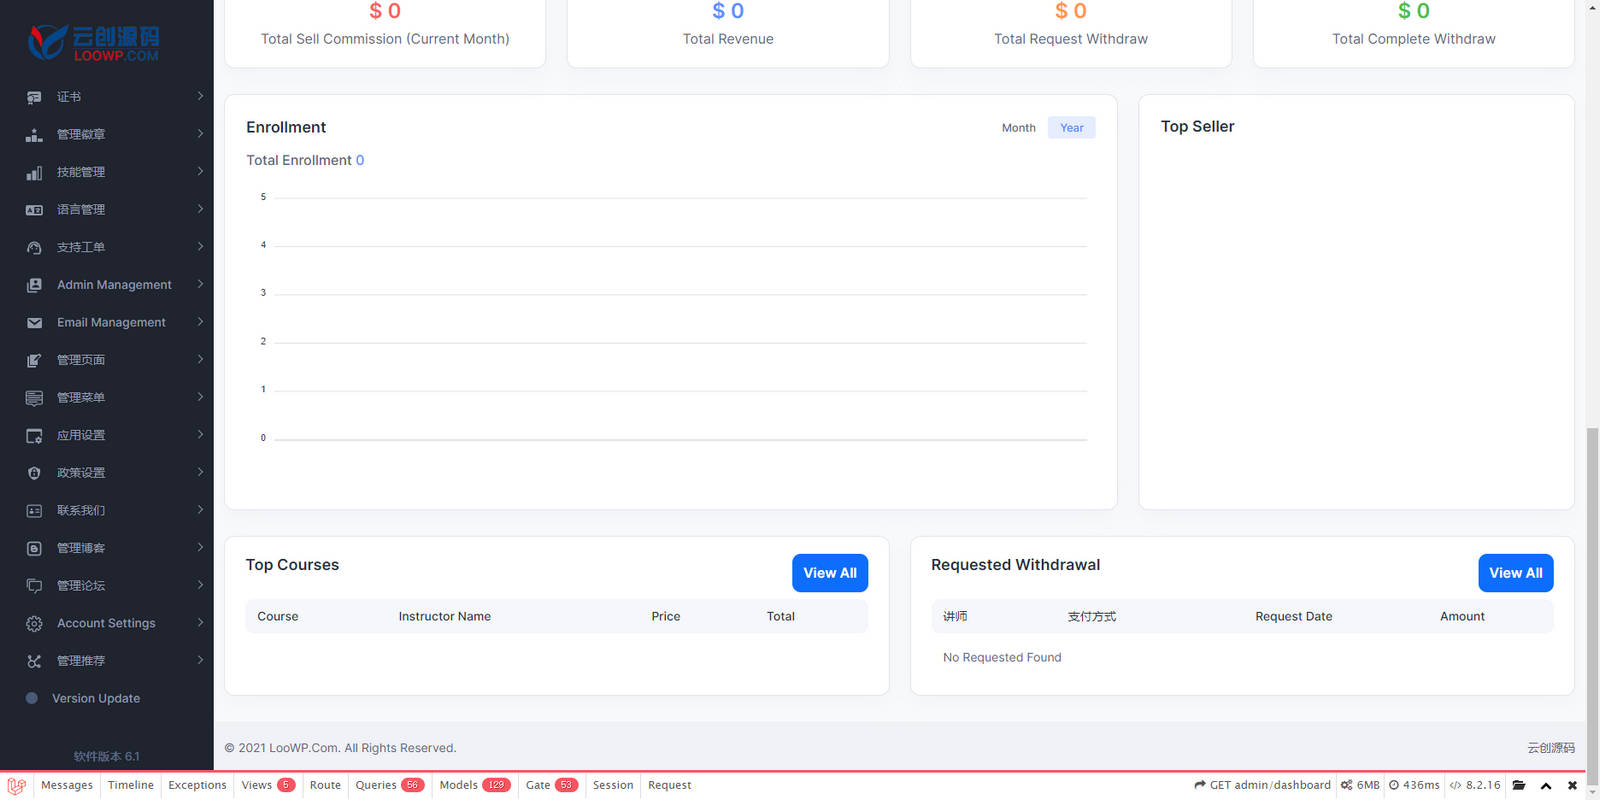Click the 管理推荐 referral icon
Screen dimensions: 1600x800
coord(34,661)
